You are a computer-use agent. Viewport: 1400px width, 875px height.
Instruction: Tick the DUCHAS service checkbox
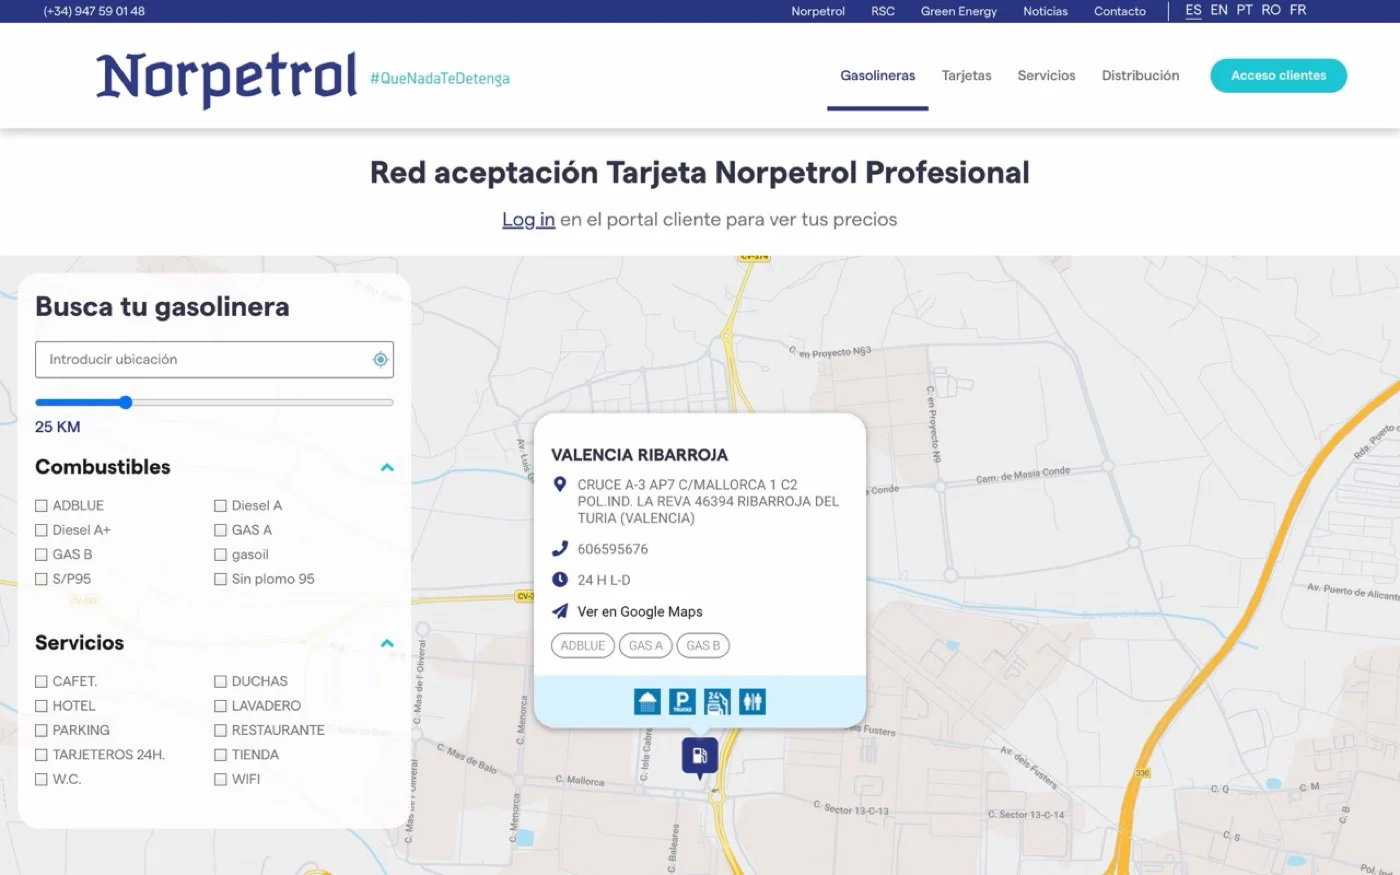(220, 682)
